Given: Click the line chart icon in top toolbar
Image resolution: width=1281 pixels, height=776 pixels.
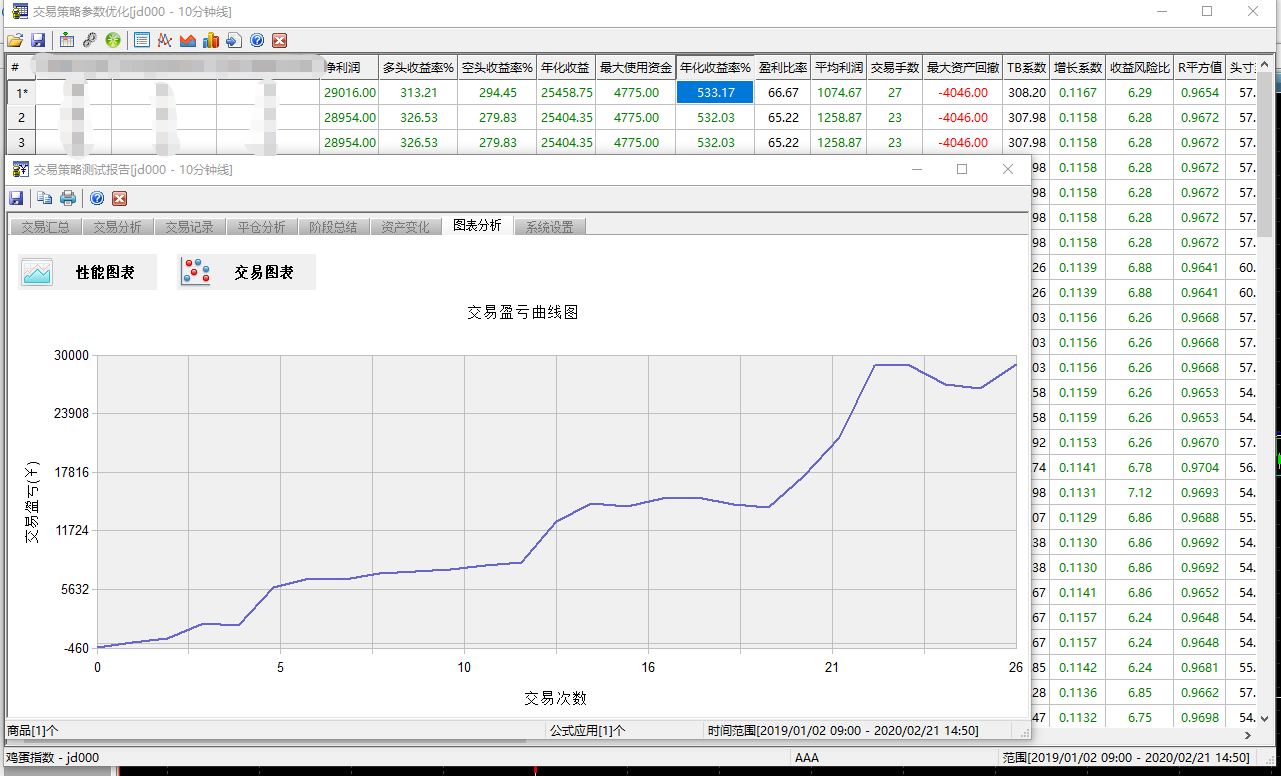Looking at the screenshot, I should tap(164, 40).
